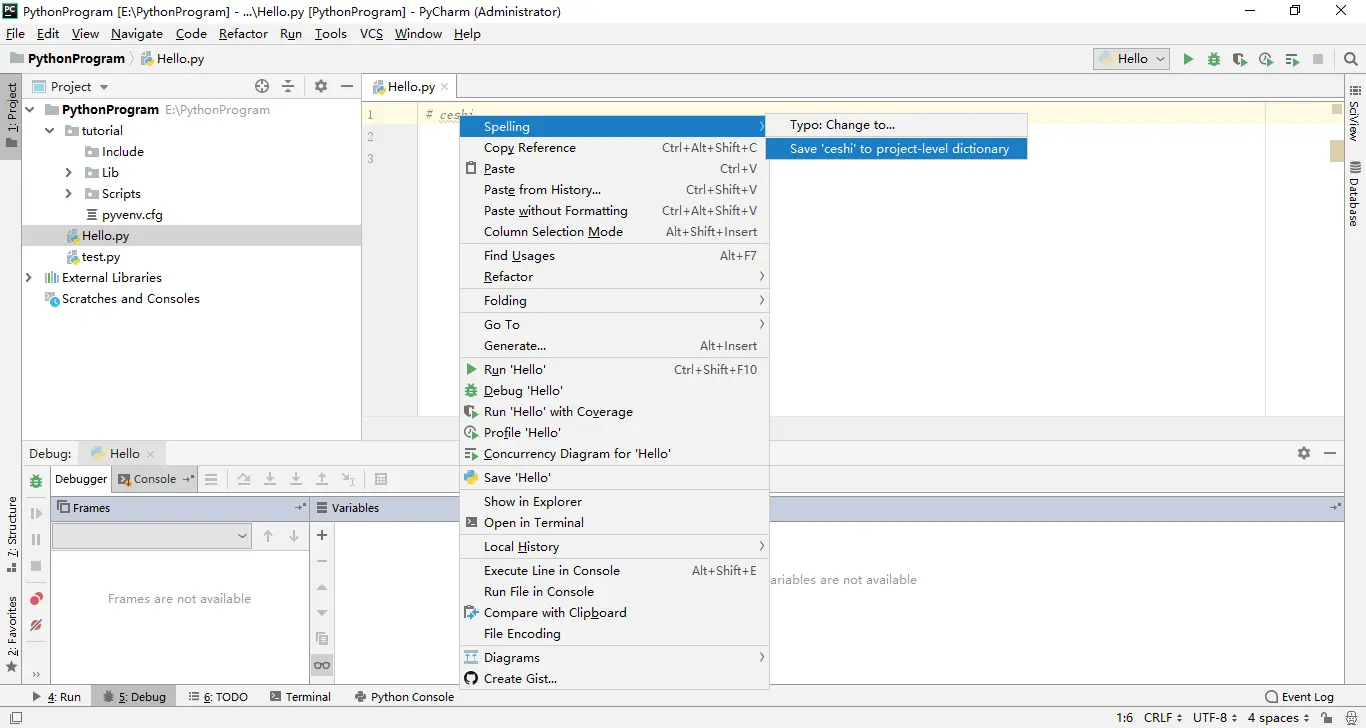
Task: Start debugging Hello with the toolbar bug icon
Action: click(1214, 59)
